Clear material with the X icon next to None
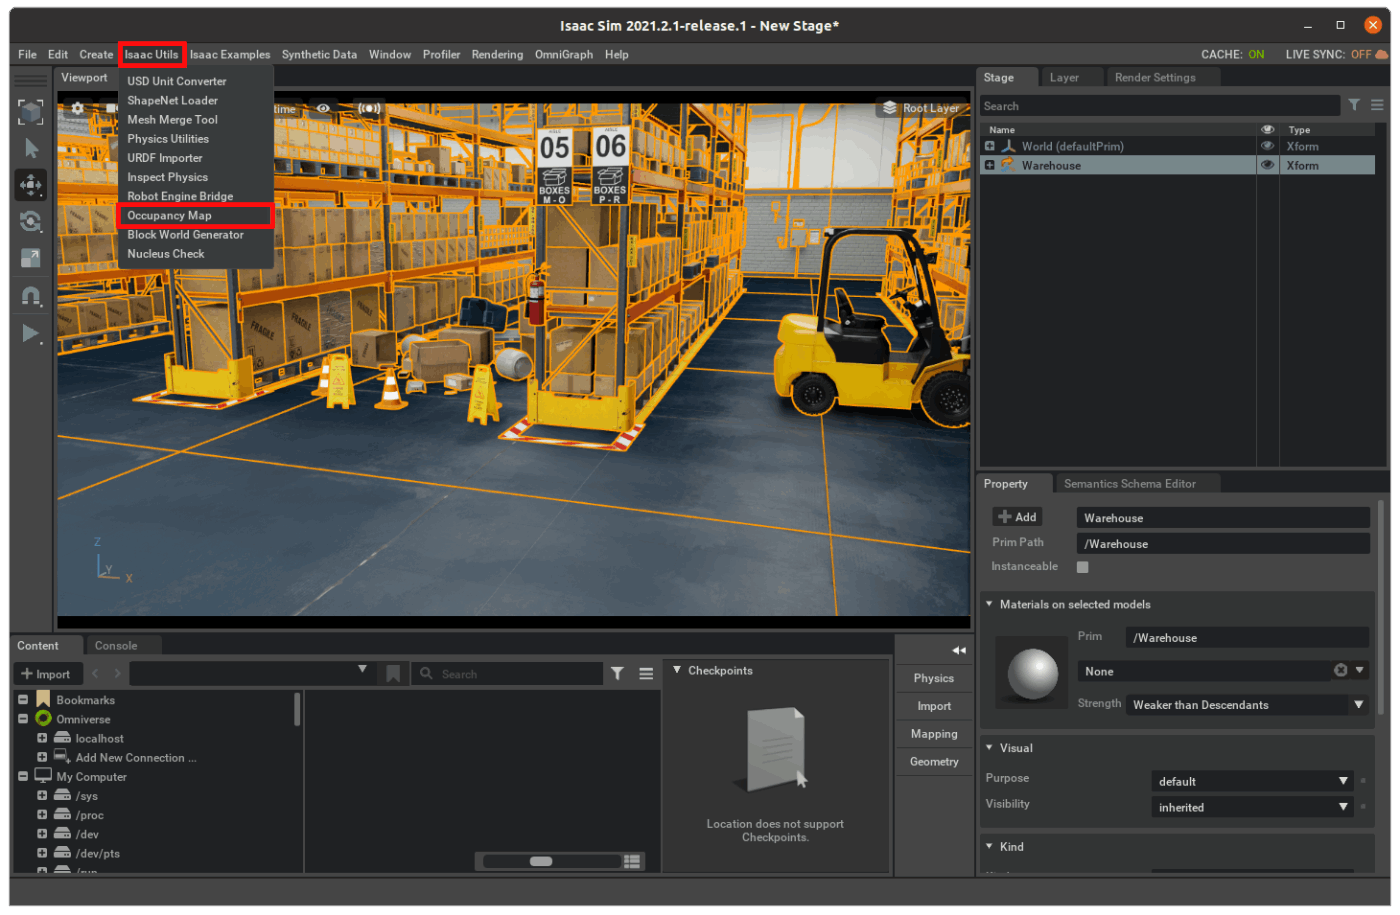 click(x=1341, y=670)
